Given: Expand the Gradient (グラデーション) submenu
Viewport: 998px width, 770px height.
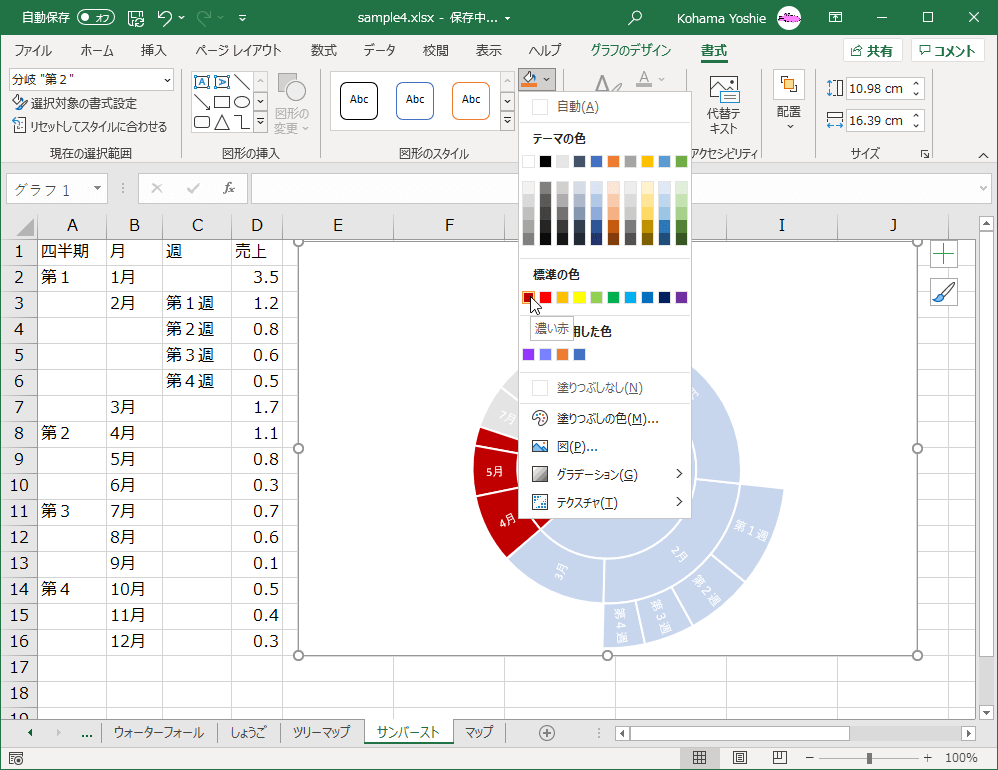Looking at the screenshot, I should [597, 474].
